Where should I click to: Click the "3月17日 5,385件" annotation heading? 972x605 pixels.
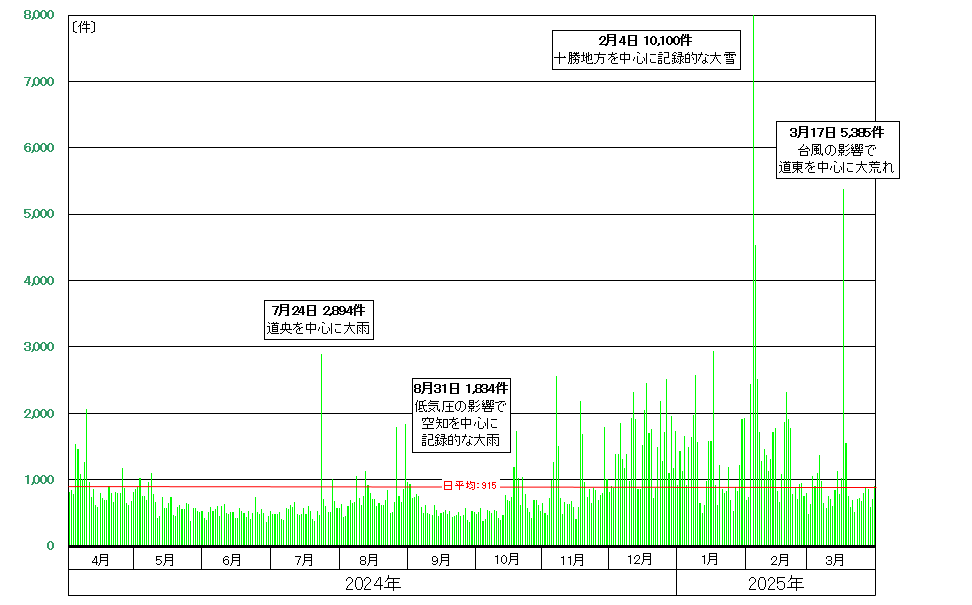click(837, 133)
